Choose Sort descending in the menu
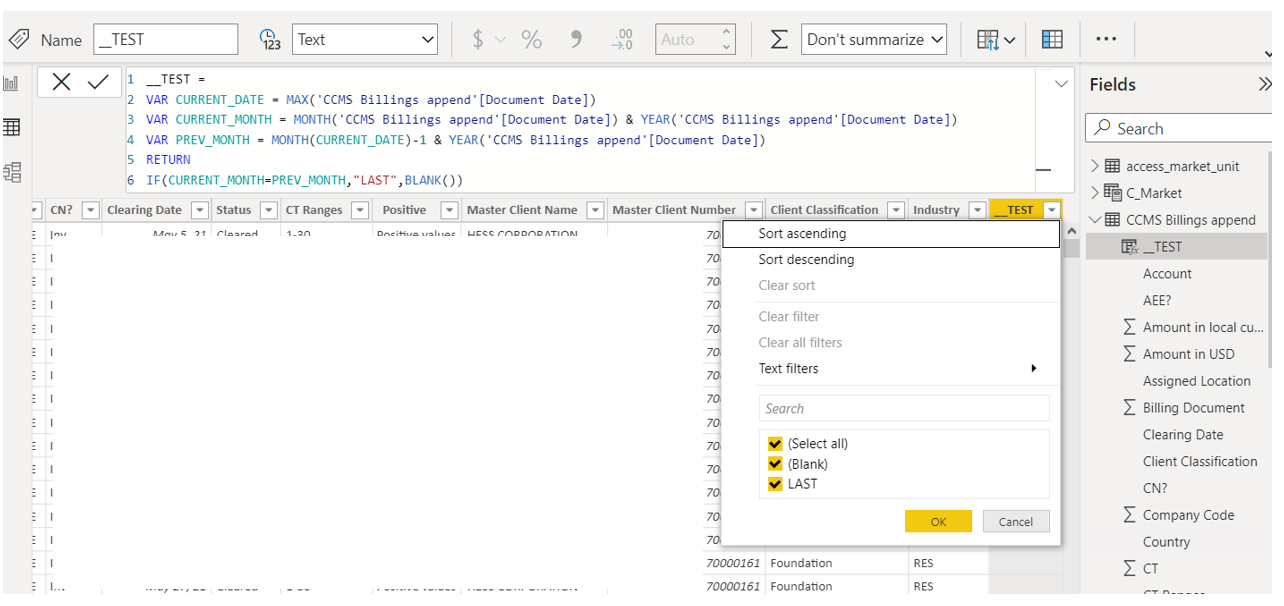 pos(891,260)
